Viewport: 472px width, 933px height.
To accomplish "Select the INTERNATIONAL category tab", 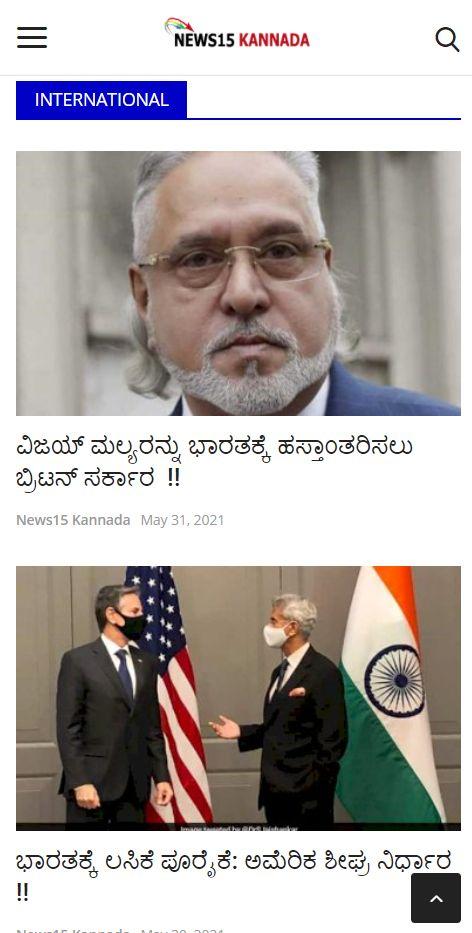I will click(101, 100).
